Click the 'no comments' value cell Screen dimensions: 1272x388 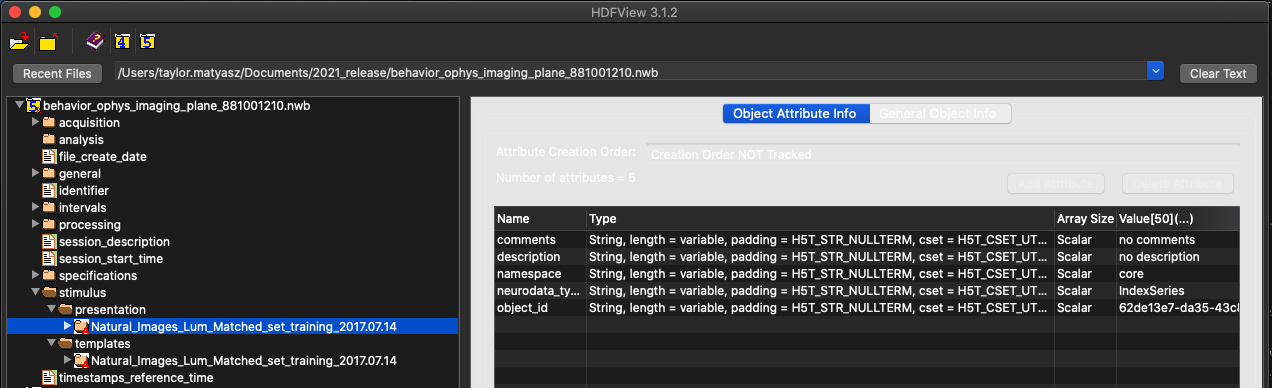(1178, 240)
